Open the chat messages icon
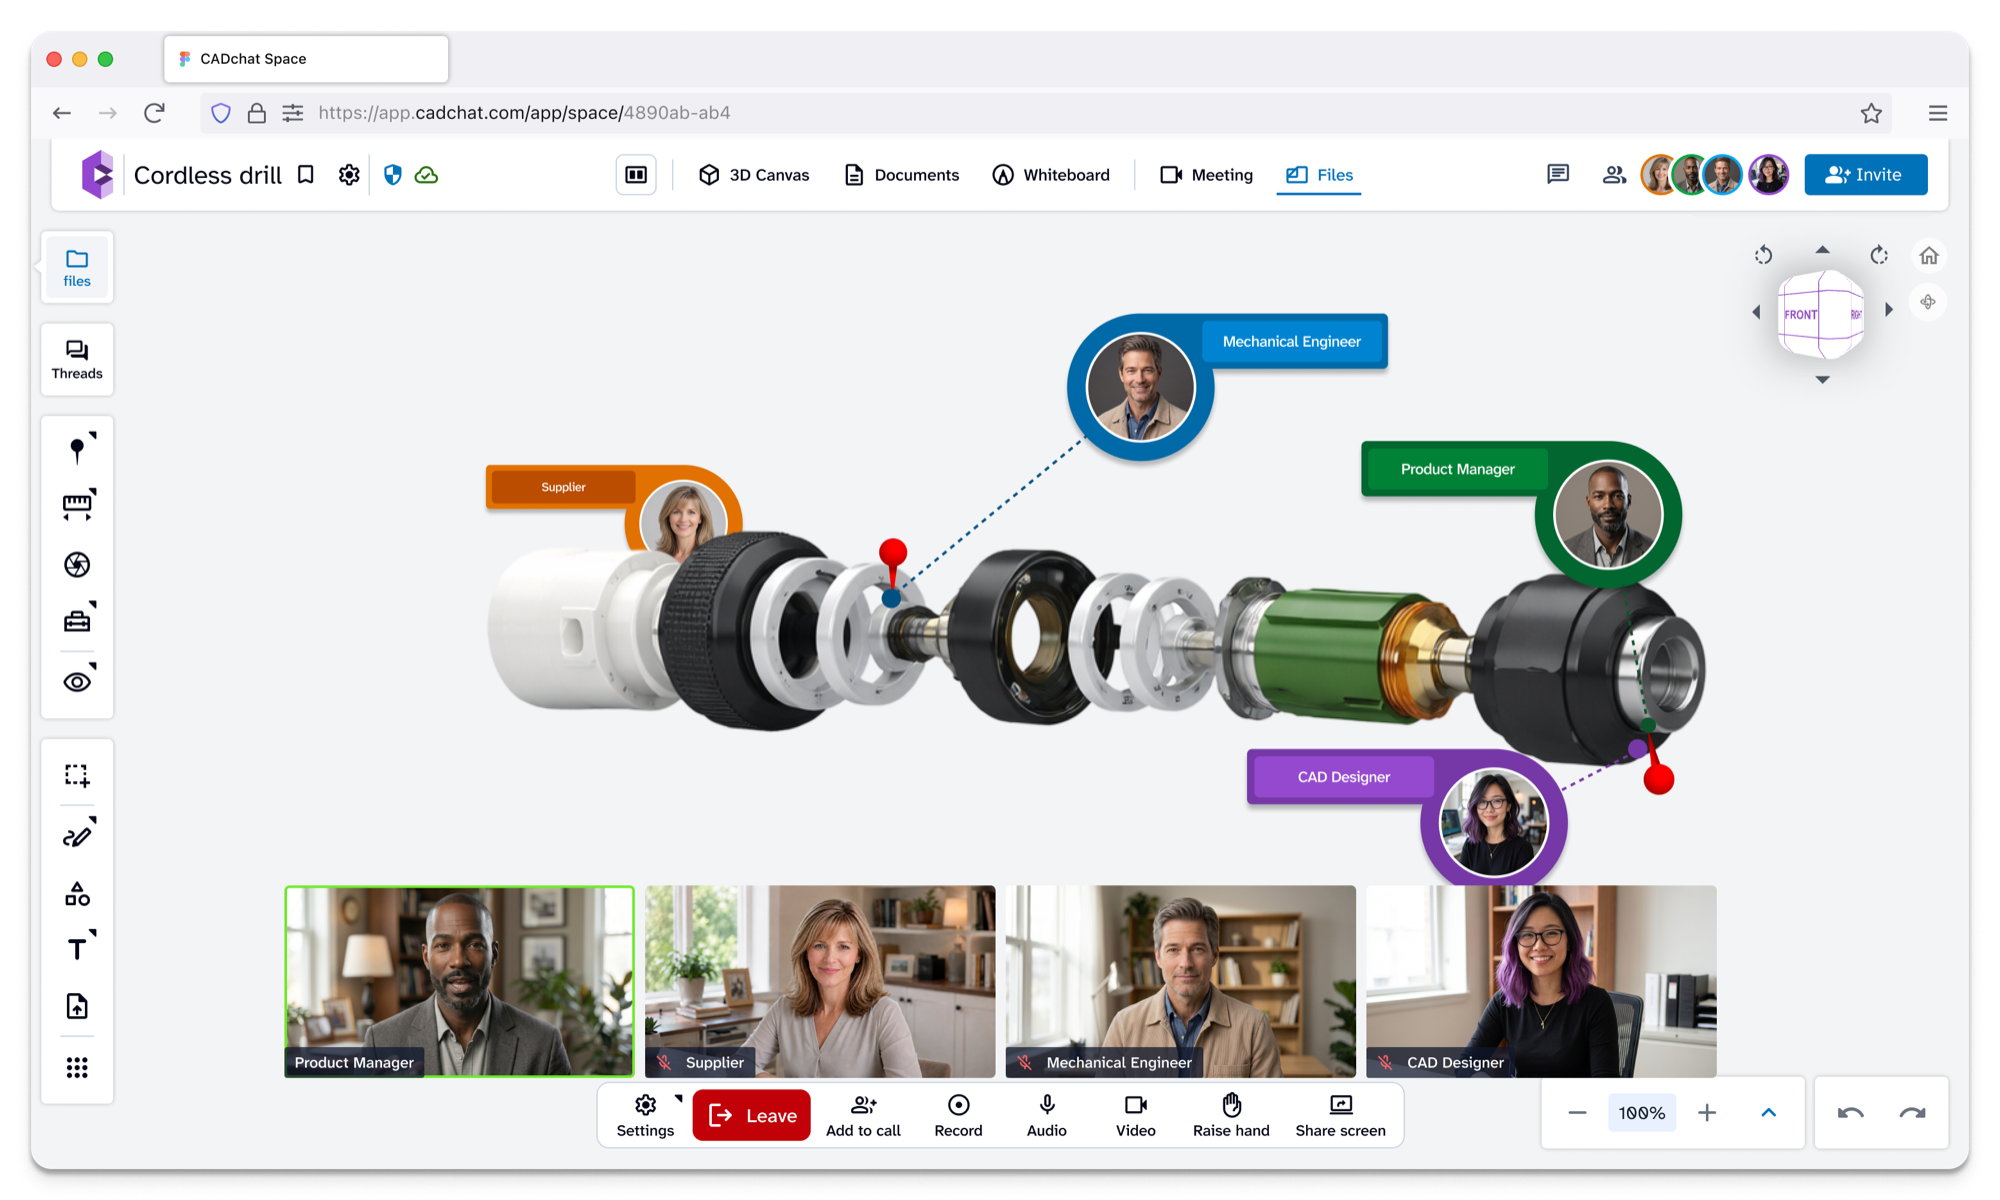 1558,175
